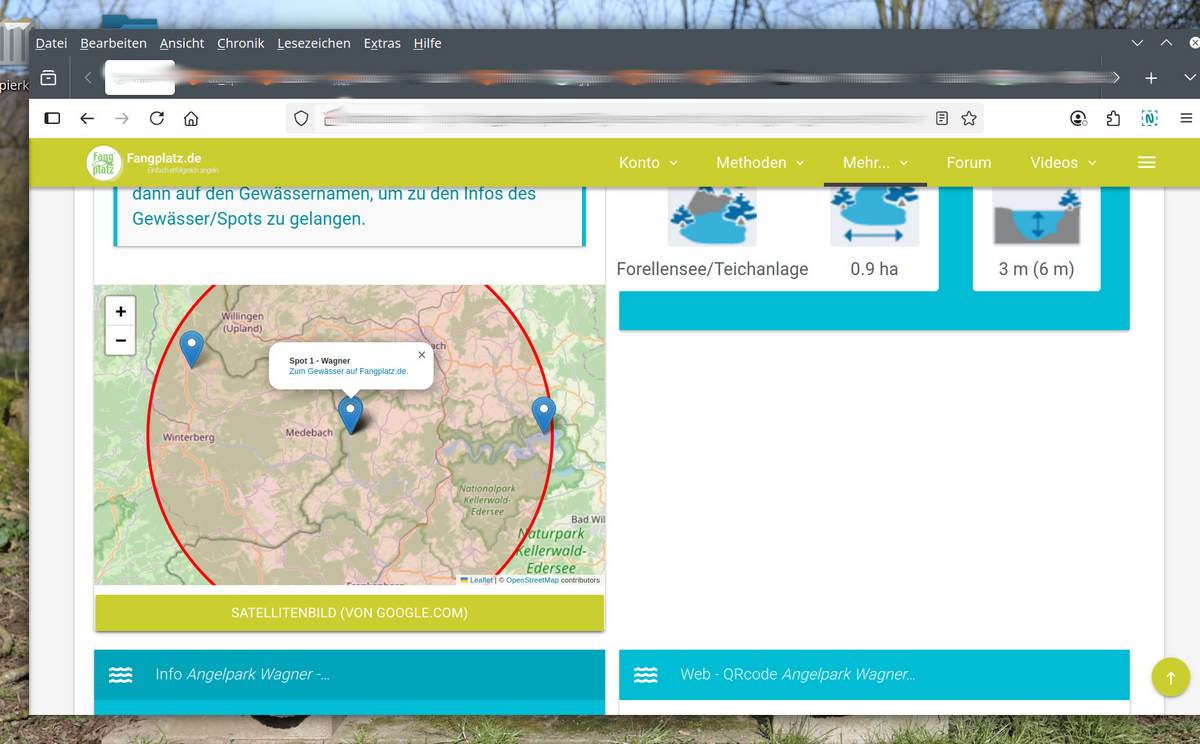
Task: Open the Videos dropdown menu
Action: pyautogui.click(x=1063, y=163)
